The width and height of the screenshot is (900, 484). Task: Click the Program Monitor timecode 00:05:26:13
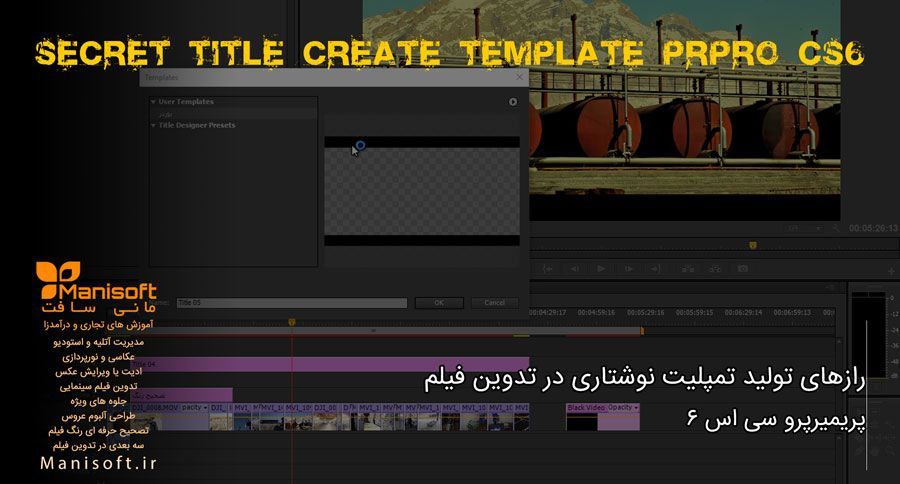coord(874,229)
